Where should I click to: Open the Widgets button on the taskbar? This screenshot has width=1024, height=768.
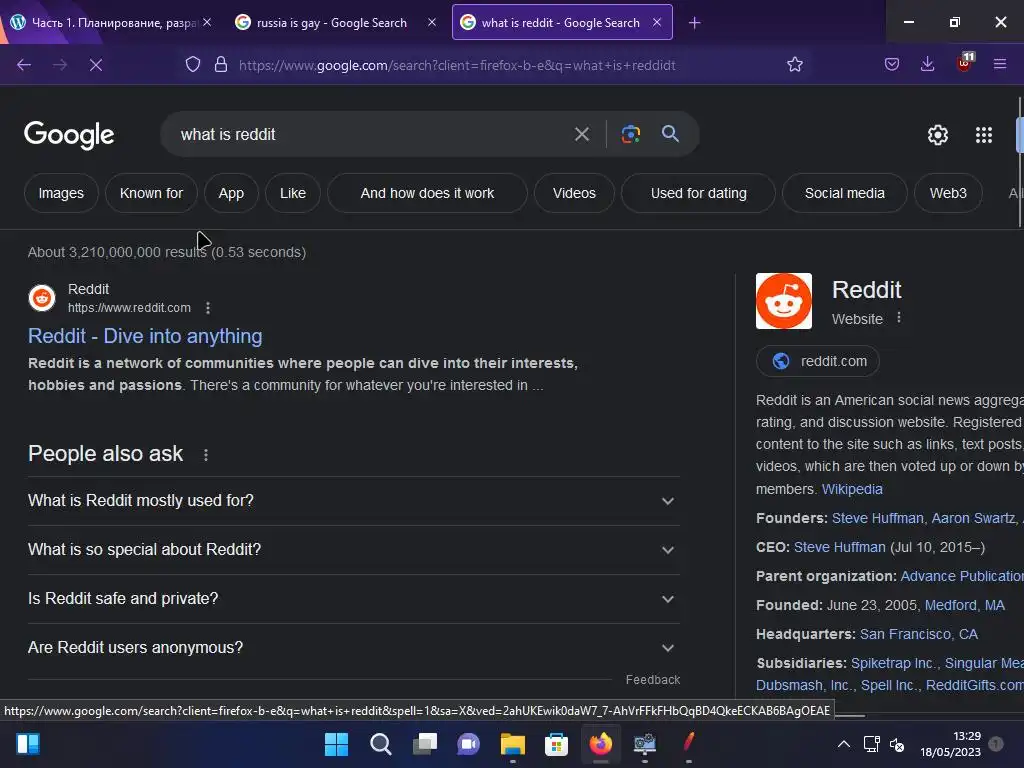(28, 744)
